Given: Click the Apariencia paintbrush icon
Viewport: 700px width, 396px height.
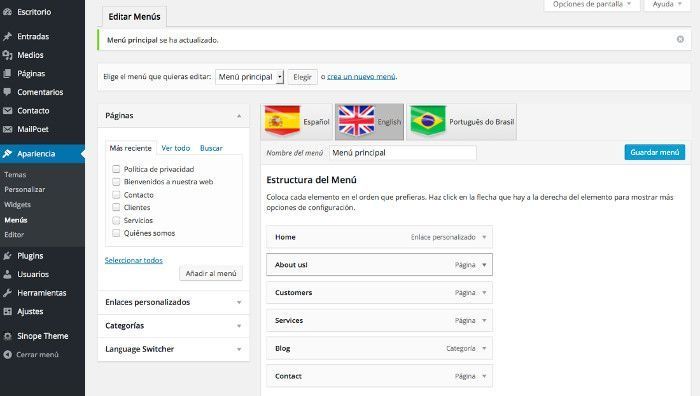Looking at the screenshot, I should [x=7, y=154].
